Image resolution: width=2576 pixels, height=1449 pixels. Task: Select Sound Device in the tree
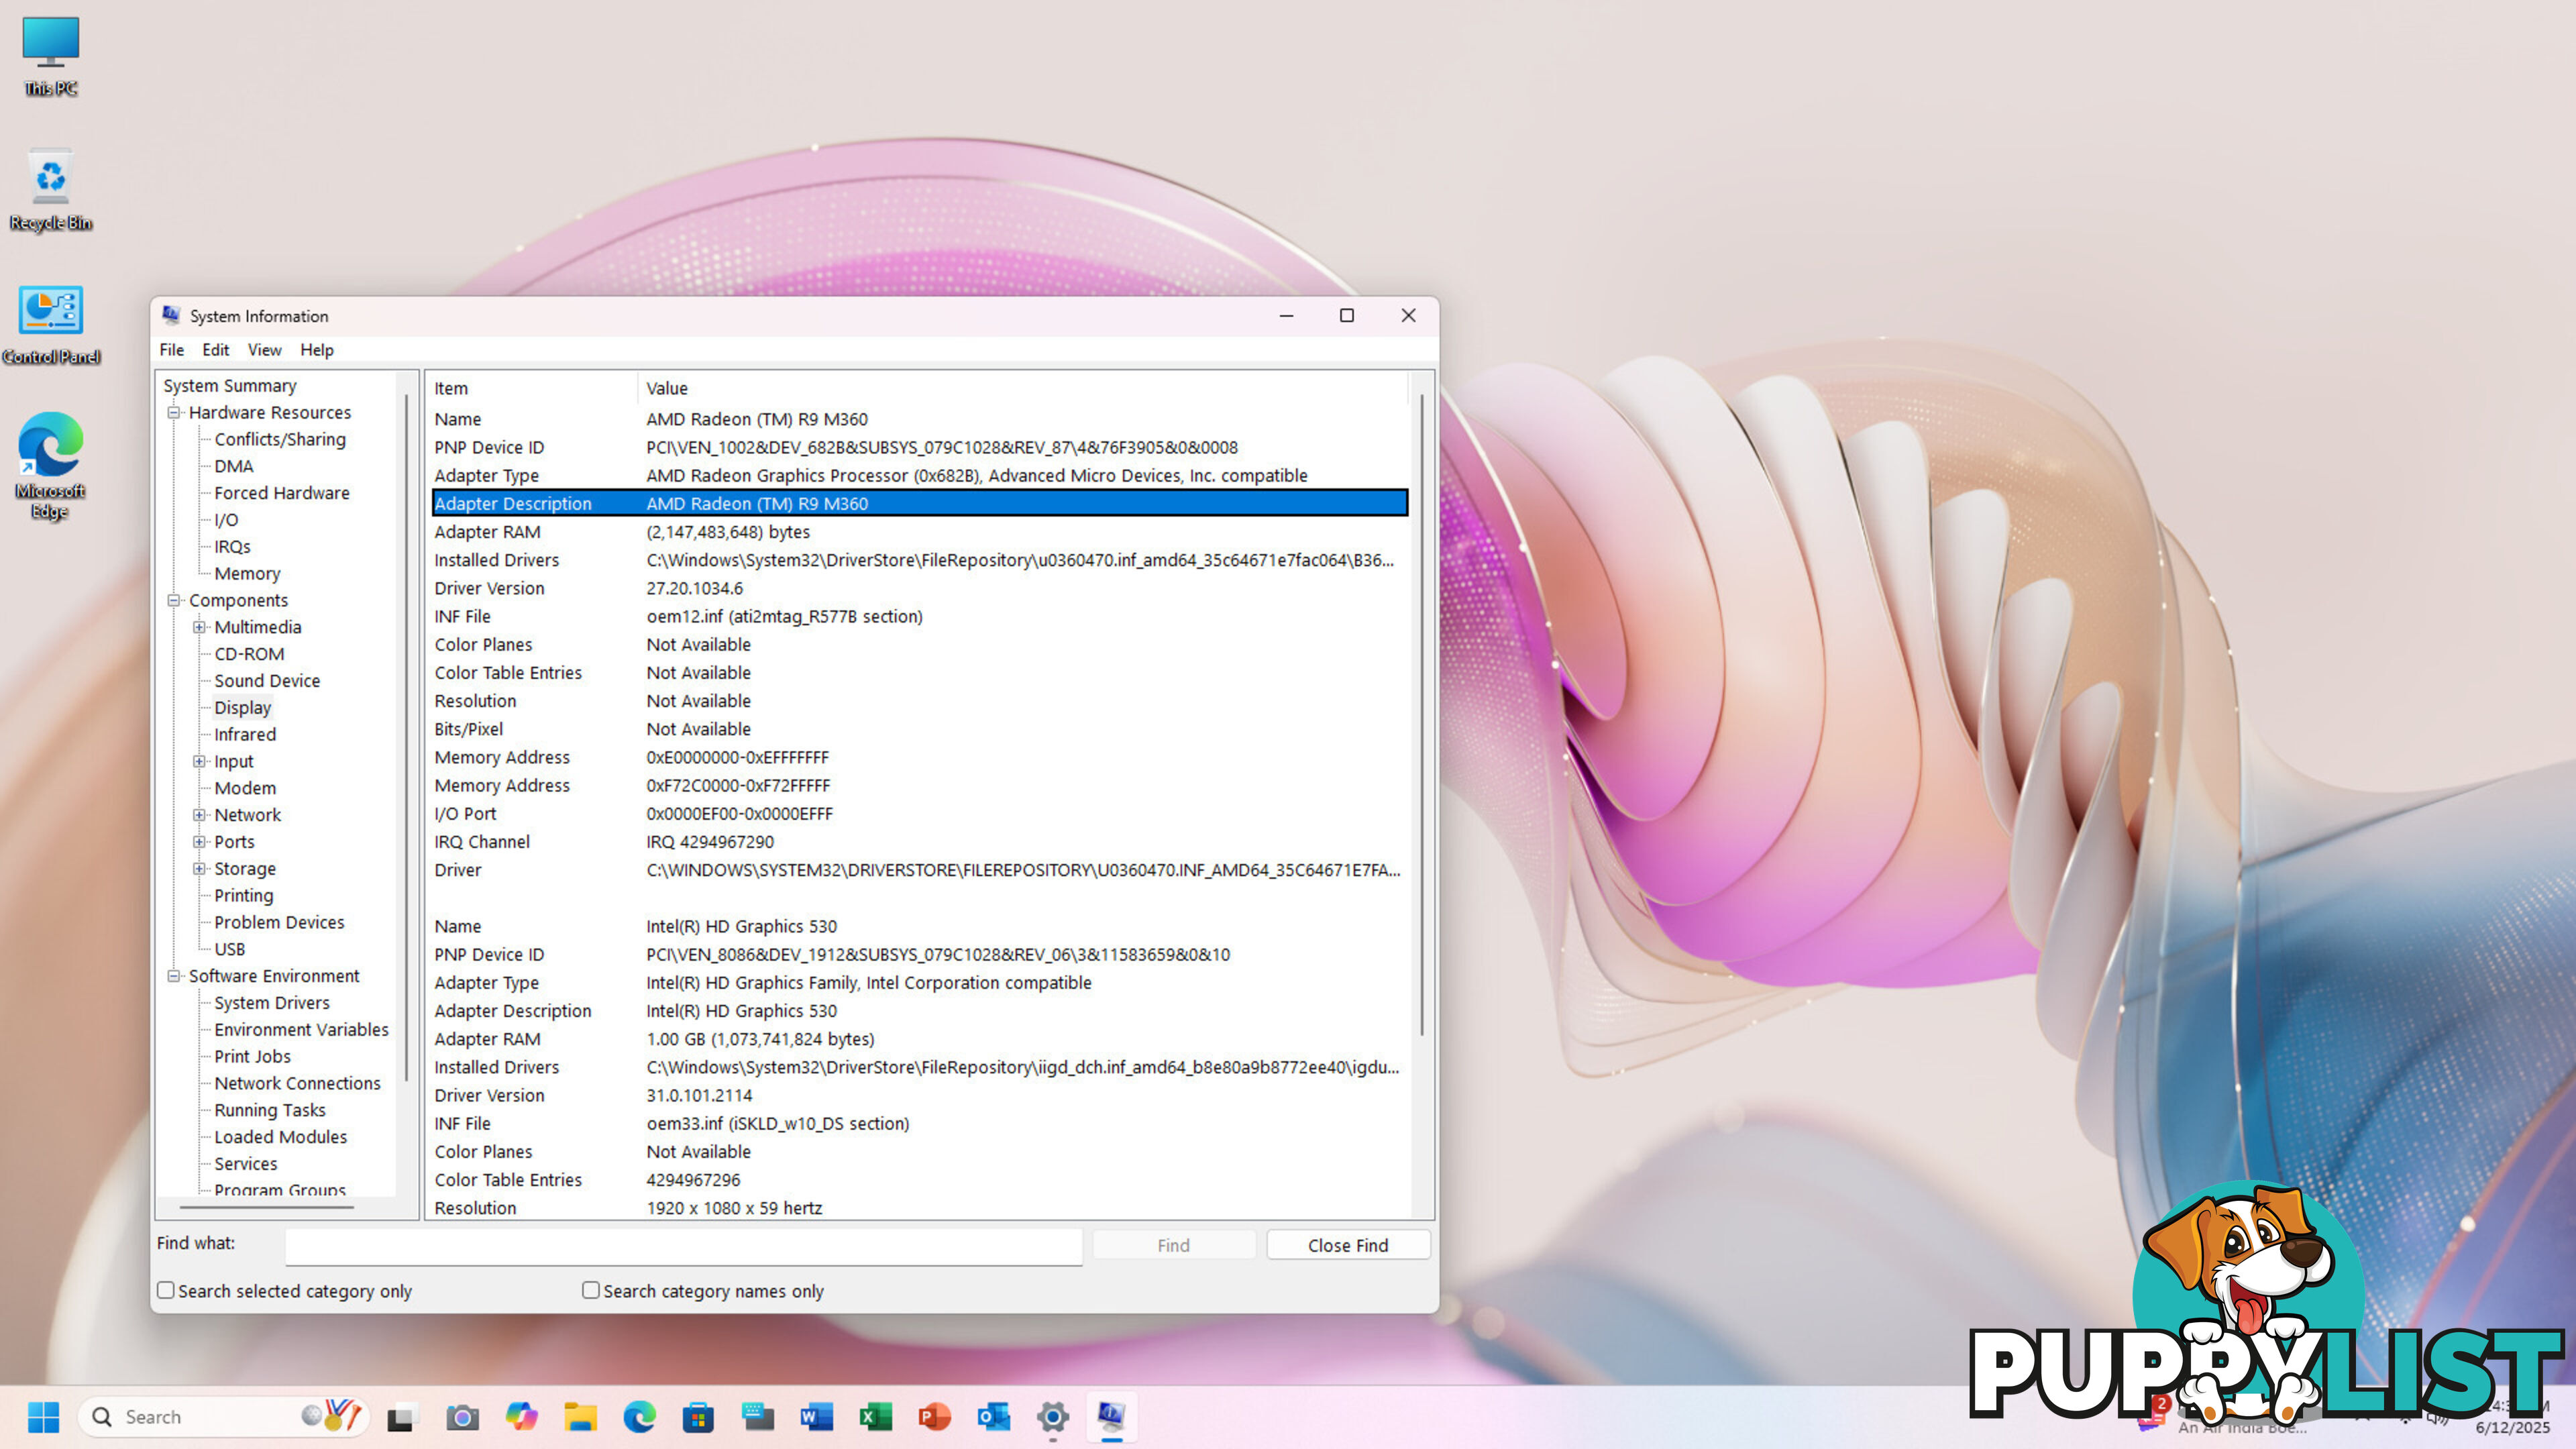click(x=267, y=681)
